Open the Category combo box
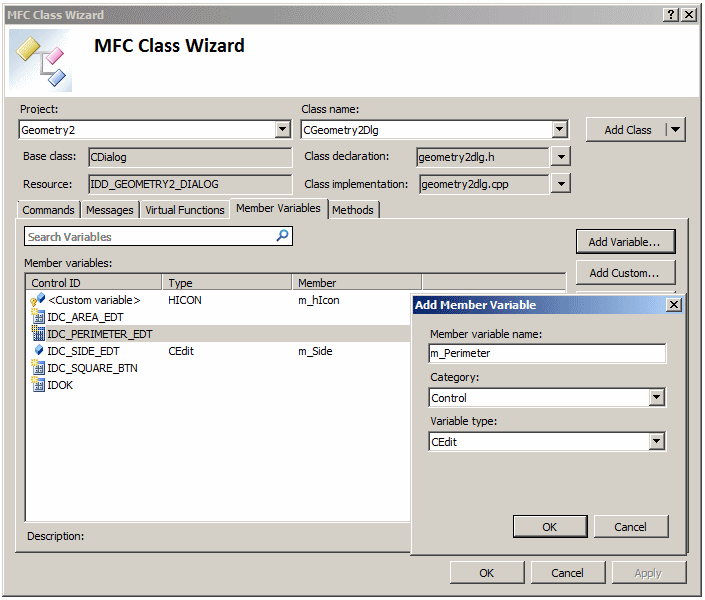This screenshot has height=600, width=705. [x=657, y=397]
